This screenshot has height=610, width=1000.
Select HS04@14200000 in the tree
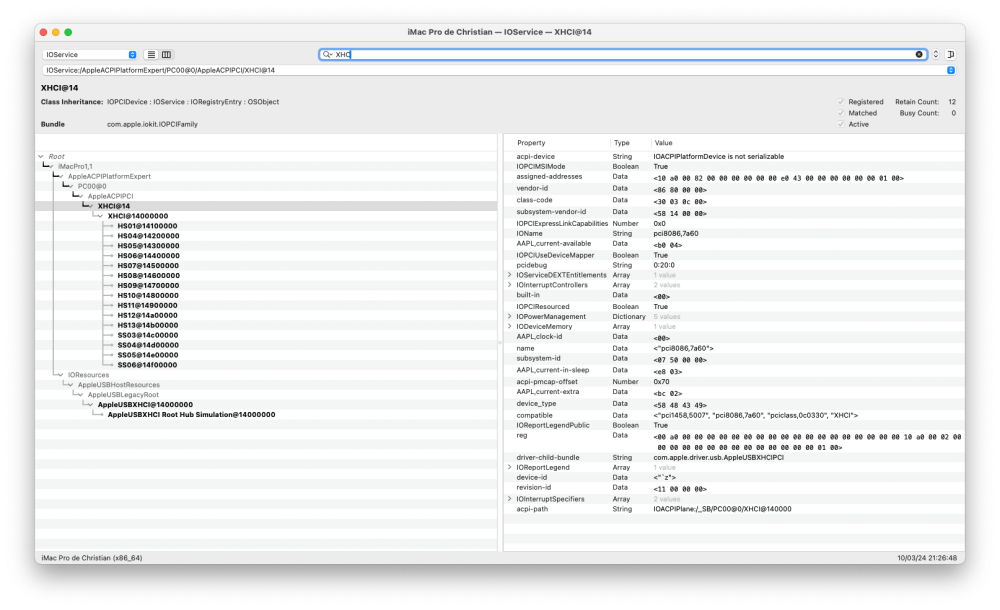(x=148, y=236)
